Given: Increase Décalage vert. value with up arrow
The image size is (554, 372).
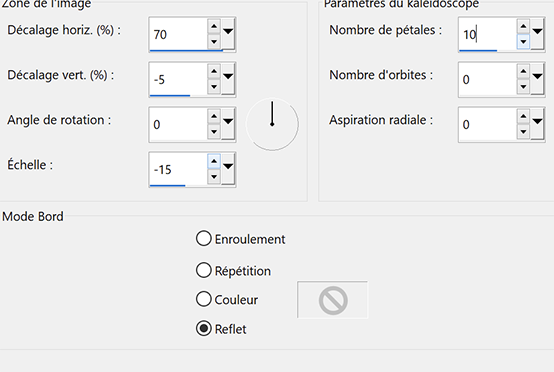Looking at the screenshot, I should [214, 72].
